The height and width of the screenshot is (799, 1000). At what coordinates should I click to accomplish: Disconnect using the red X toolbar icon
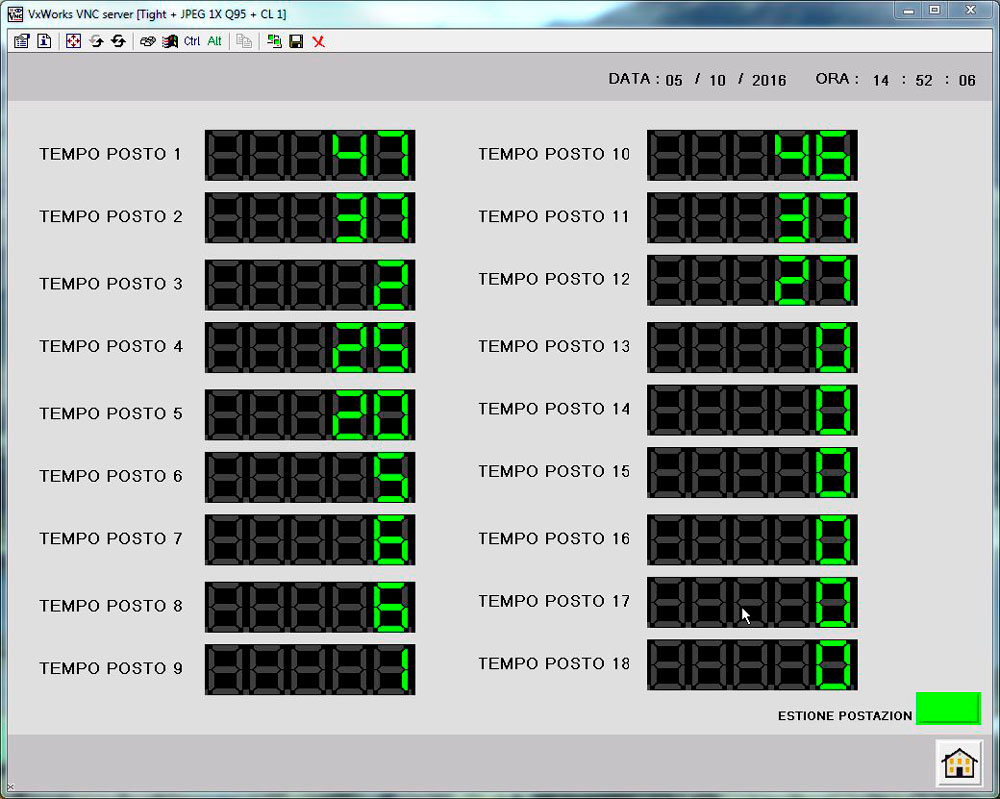tap(319, 42)
